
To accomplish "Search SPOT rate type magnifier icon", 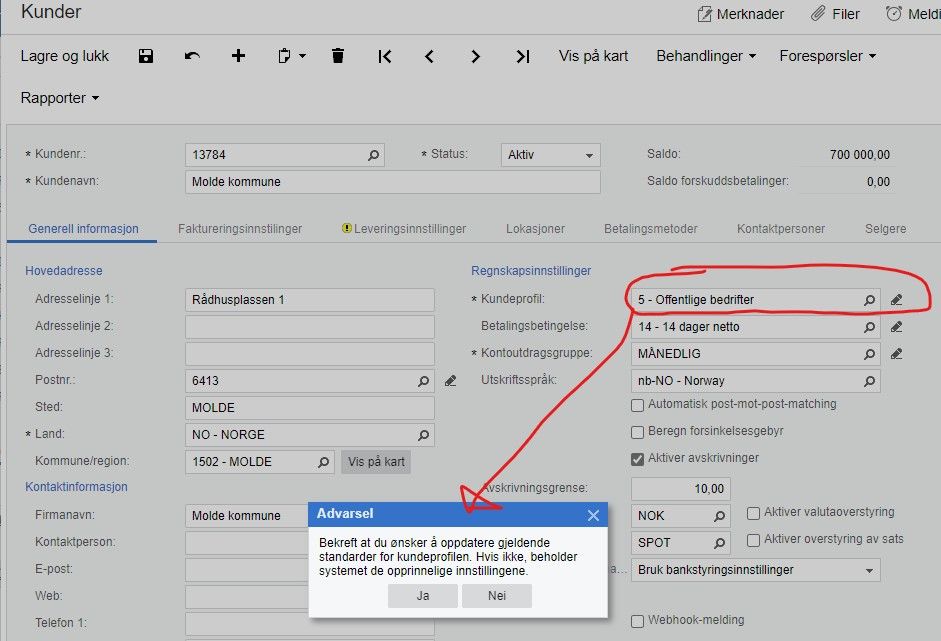I will tap(719, 543).
